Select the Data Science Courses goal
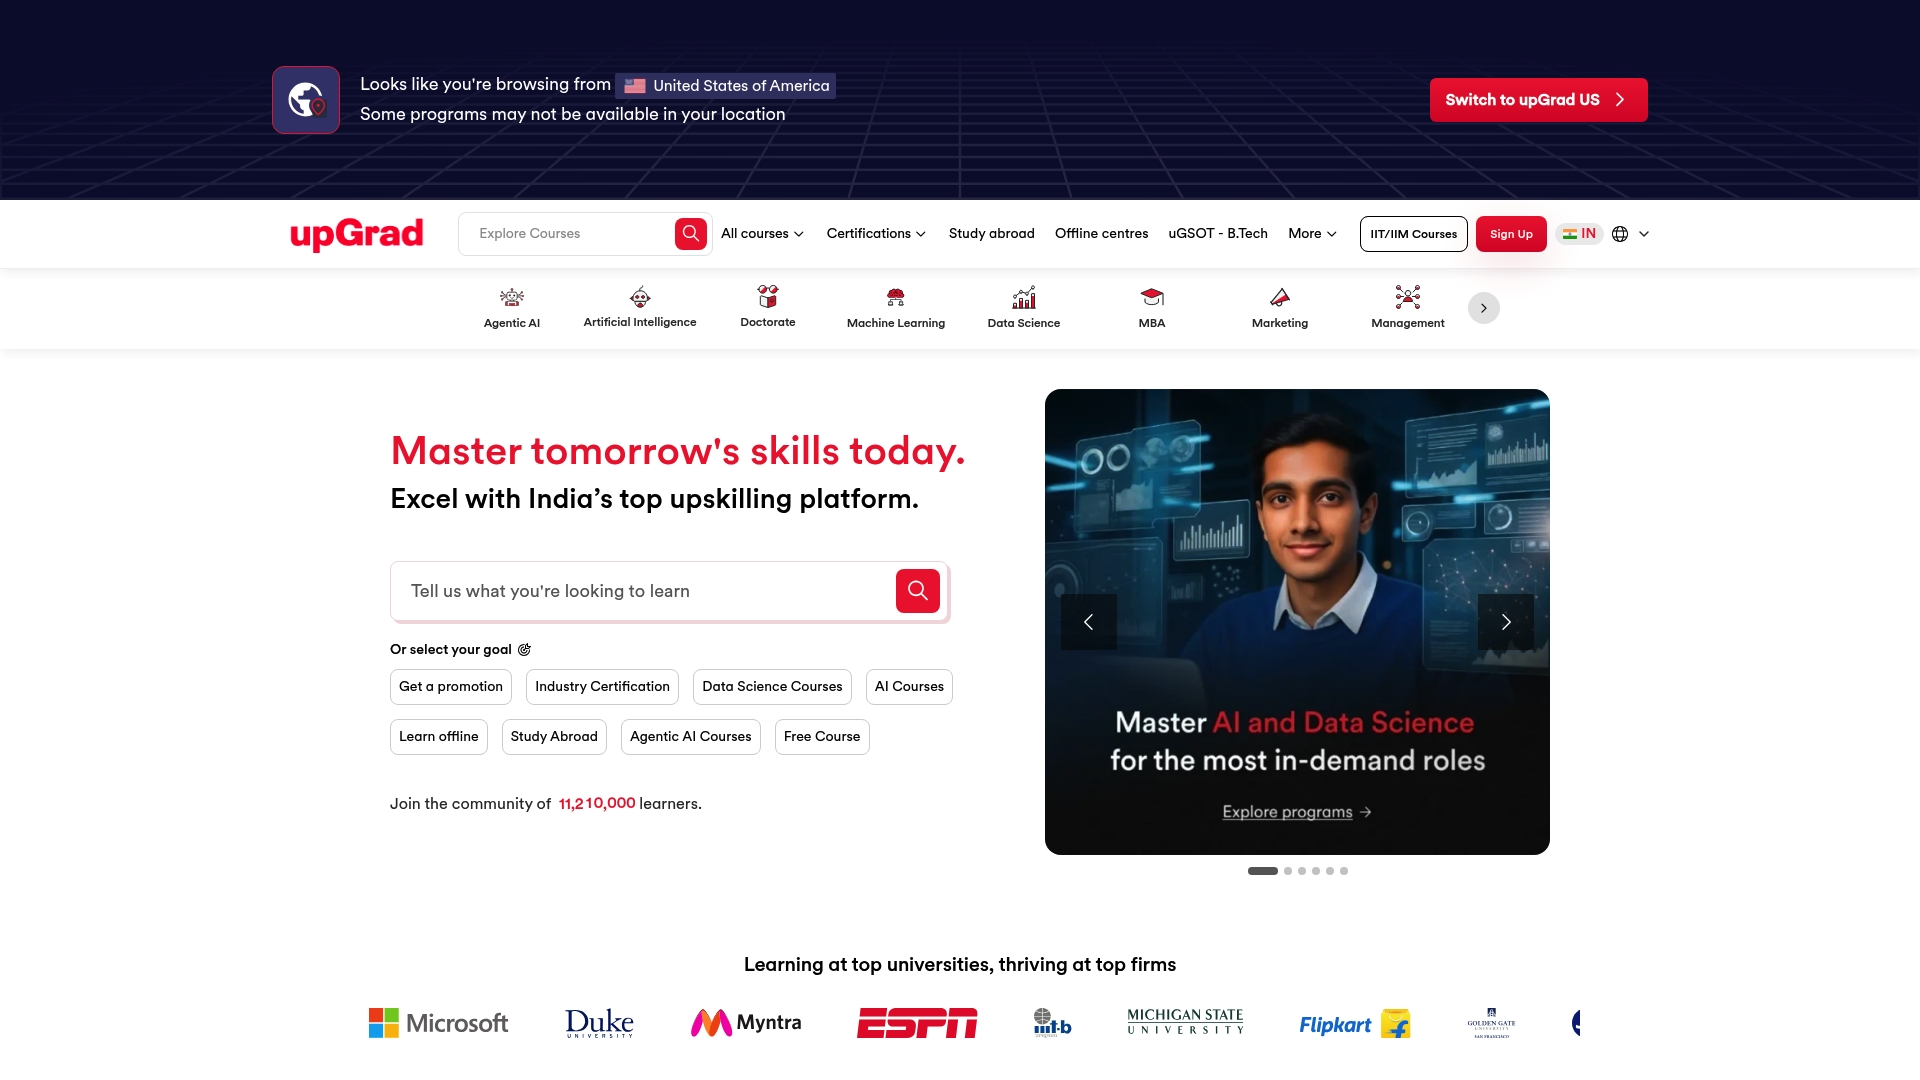1920x1080 pixels. [x=772, y=687]
